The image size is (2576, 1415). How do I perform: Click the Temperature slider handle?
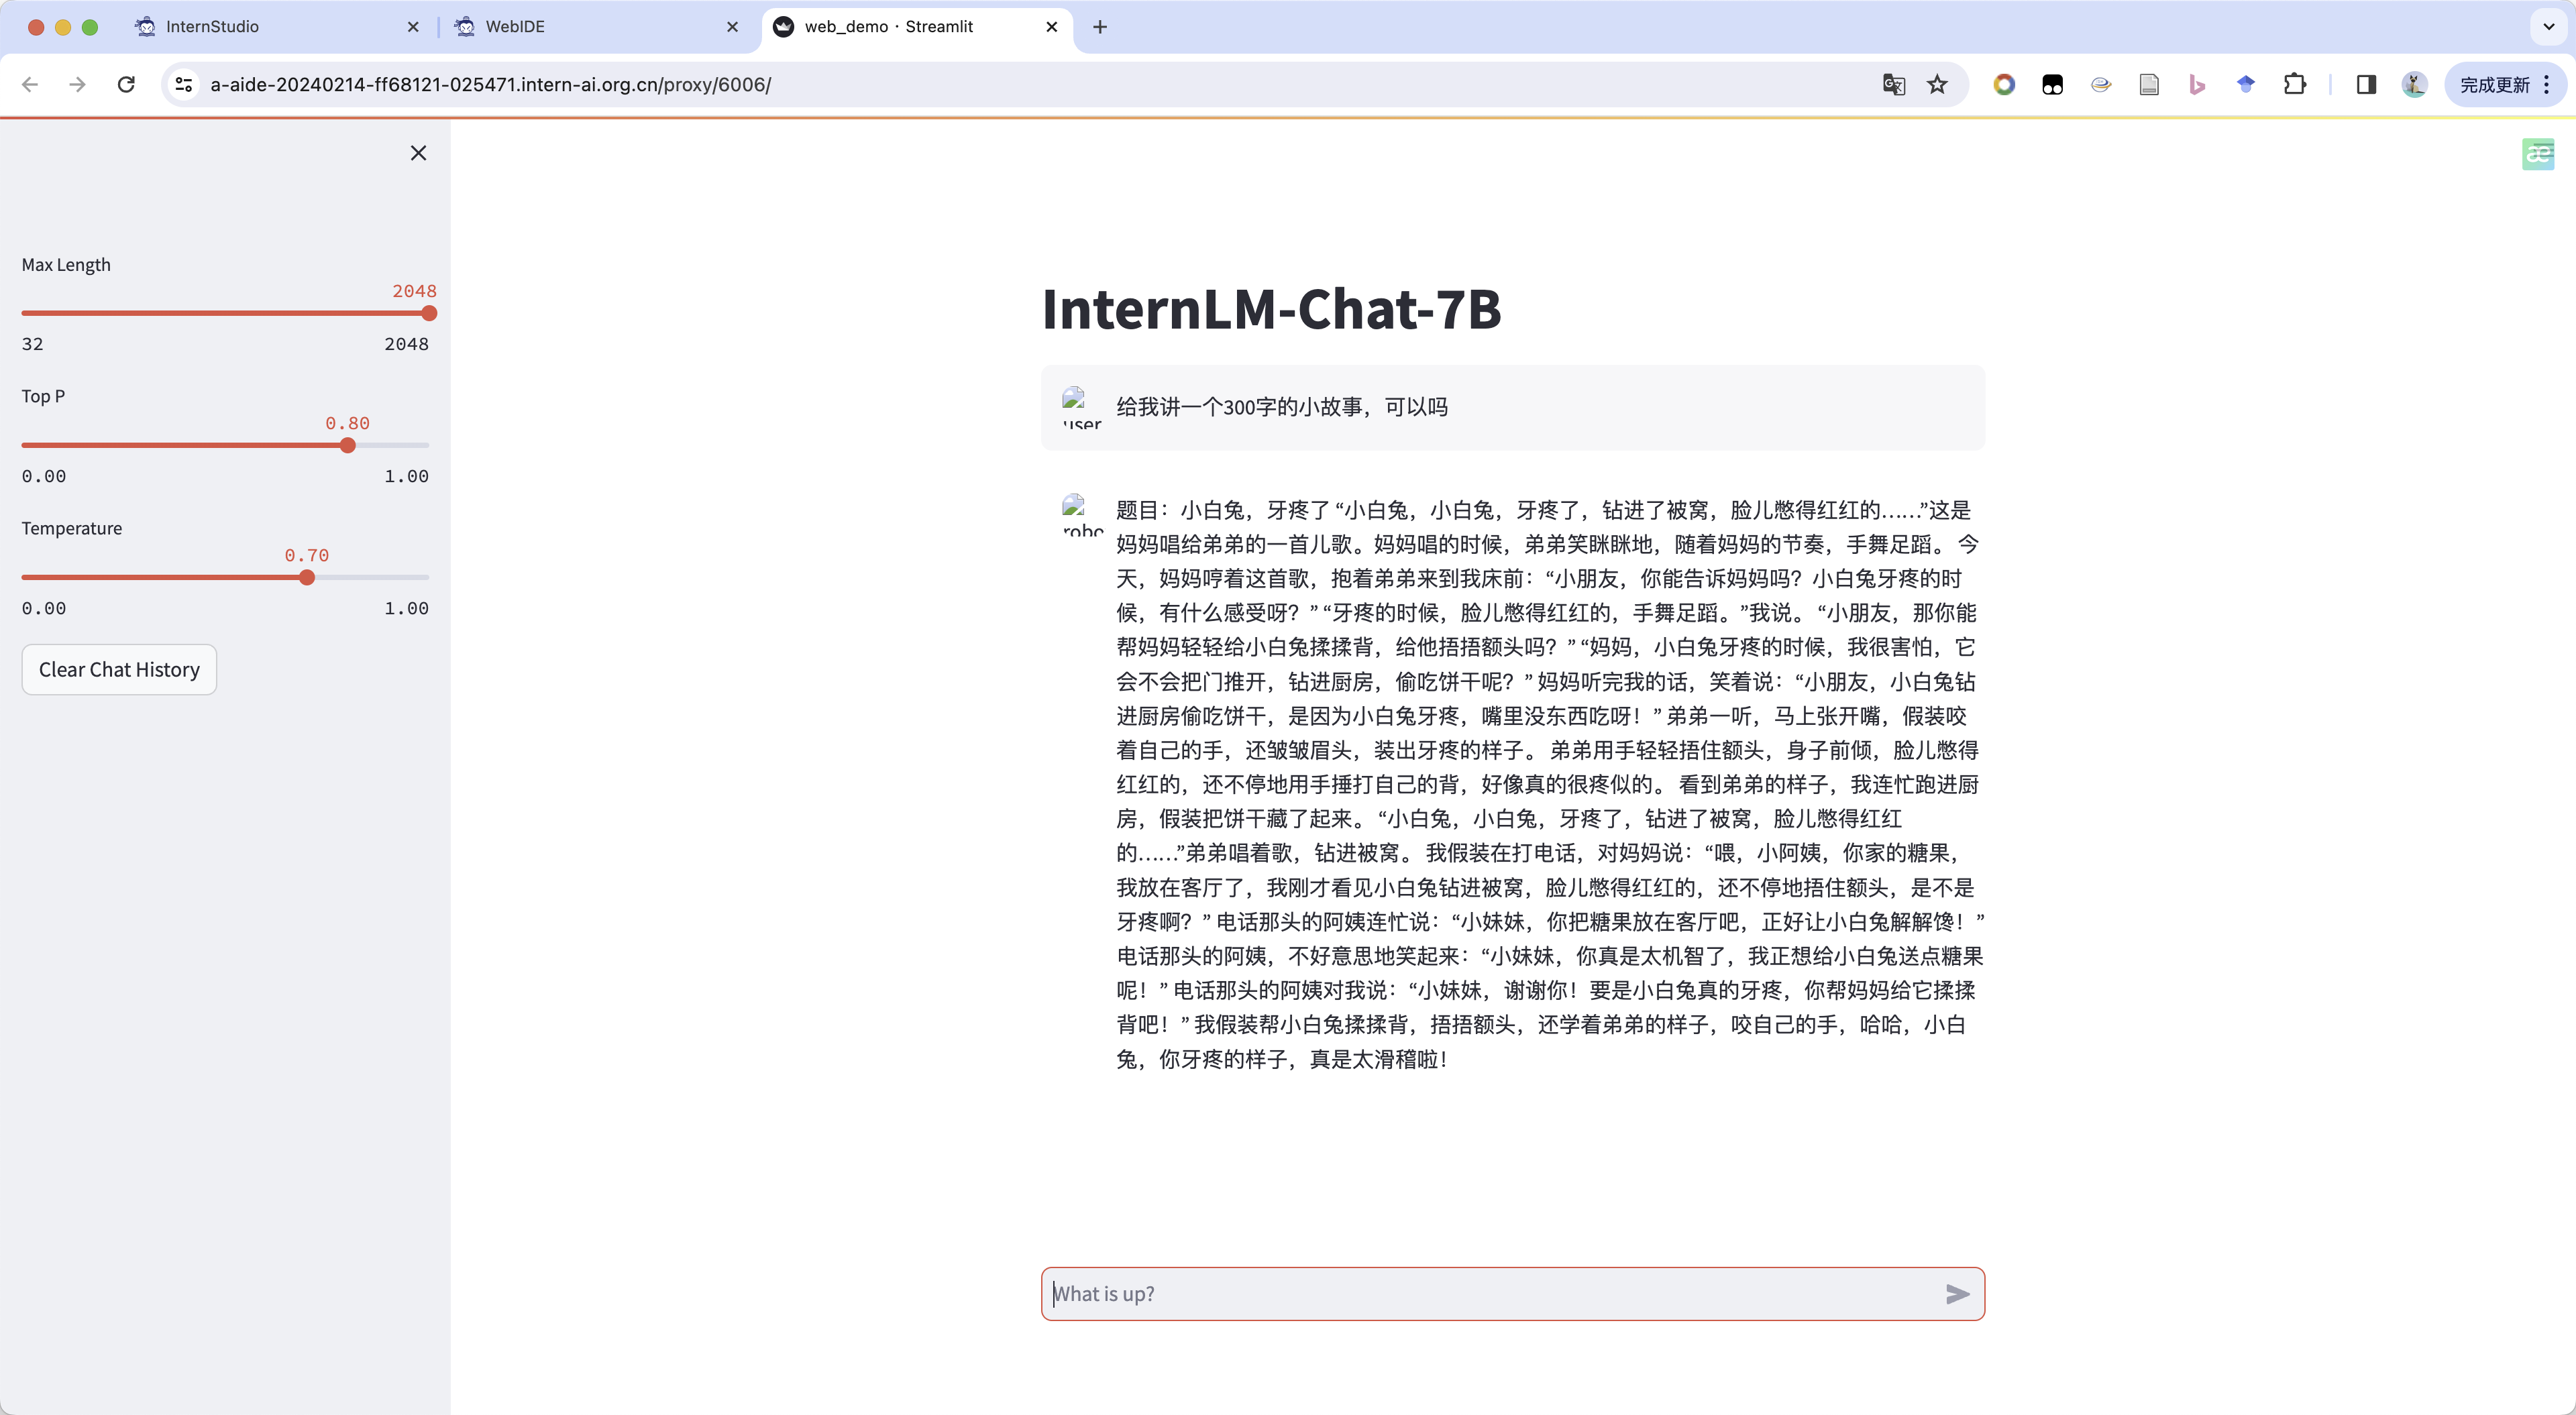[x=307, y=578]
